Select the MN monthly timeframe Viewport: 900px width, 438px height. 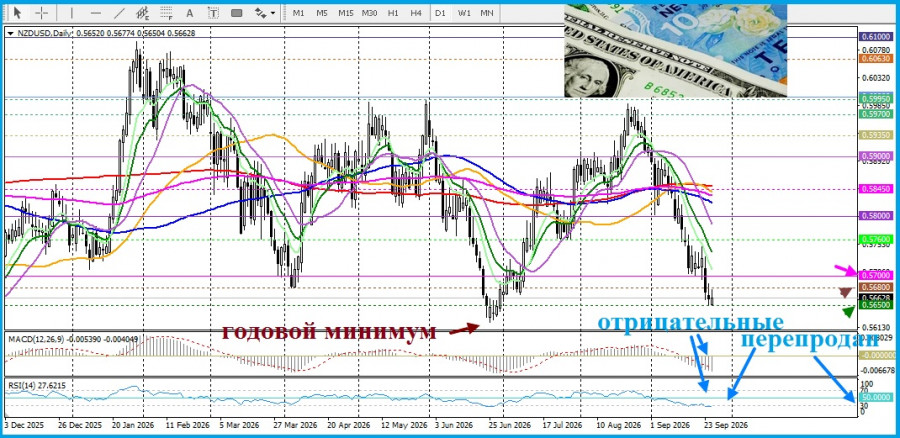point(487,13)
